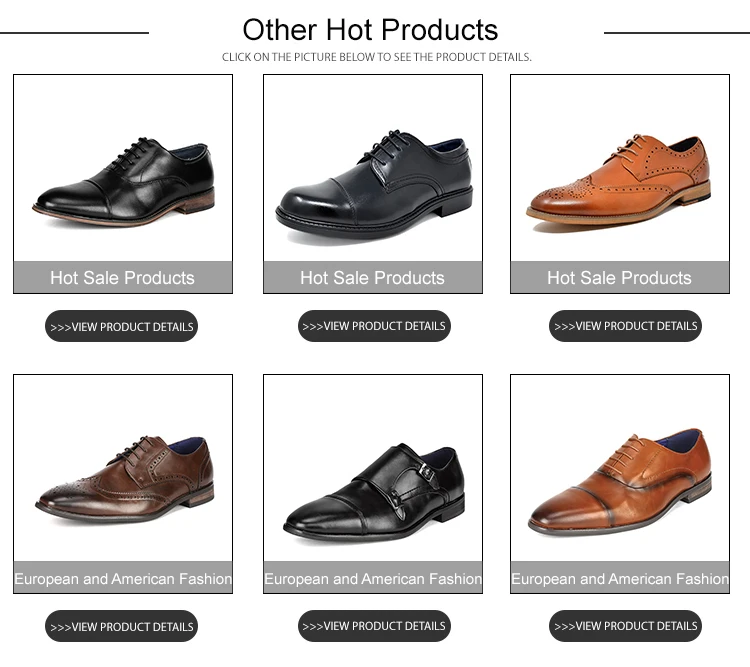Select Hot Sale Products label under black derby
This screenshot has height=667, width=750.
(373, 278)
